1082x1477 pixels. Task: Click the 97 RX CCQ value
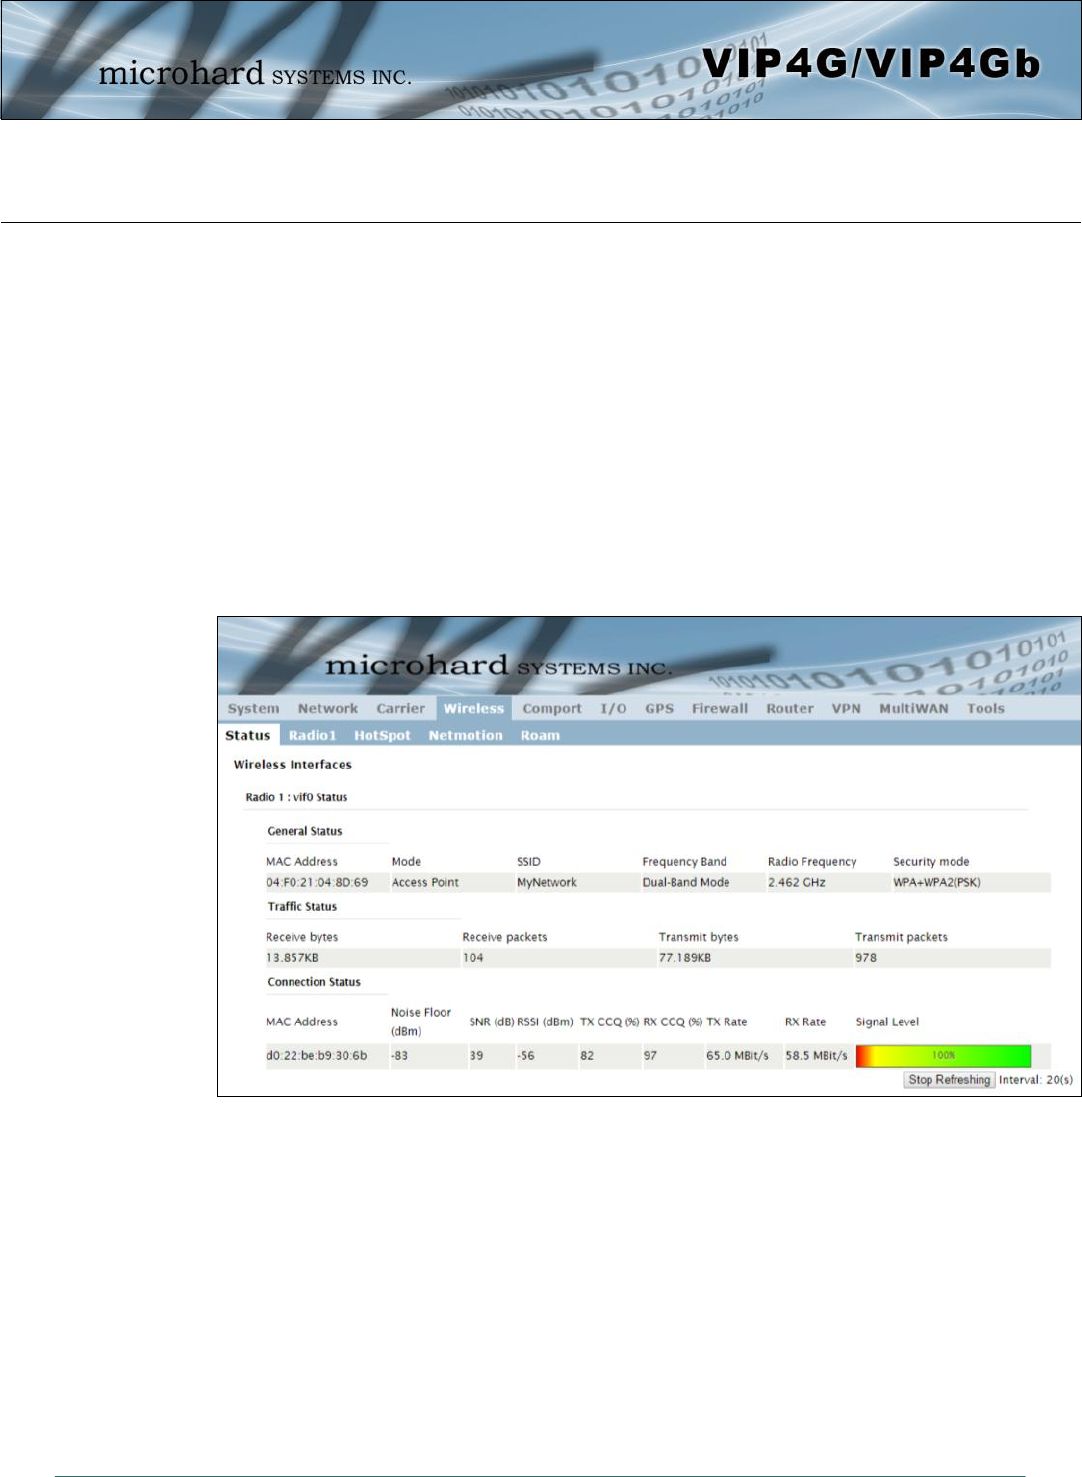click(650, 1056)
